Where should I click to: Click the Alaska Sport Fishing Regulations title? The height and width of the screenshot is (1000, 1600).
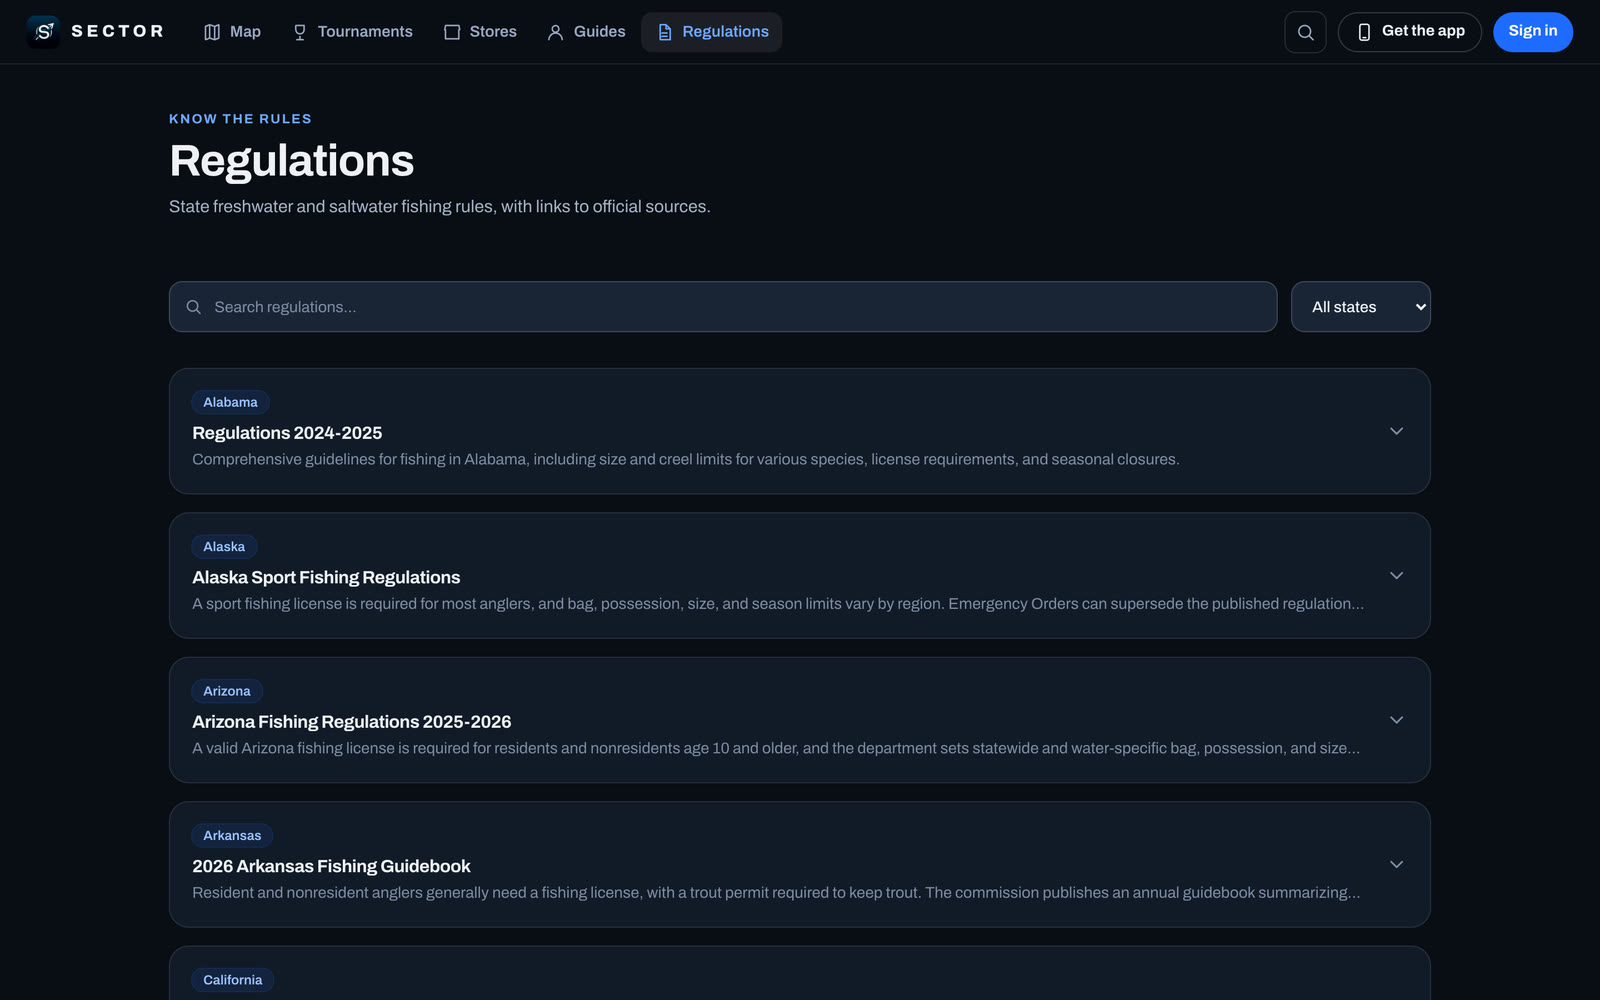(326, 578)
